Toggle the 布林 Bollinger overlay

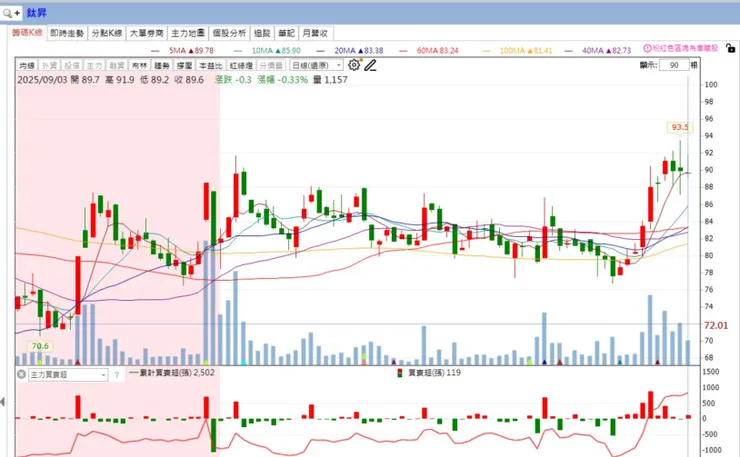[x=139, y=65]
